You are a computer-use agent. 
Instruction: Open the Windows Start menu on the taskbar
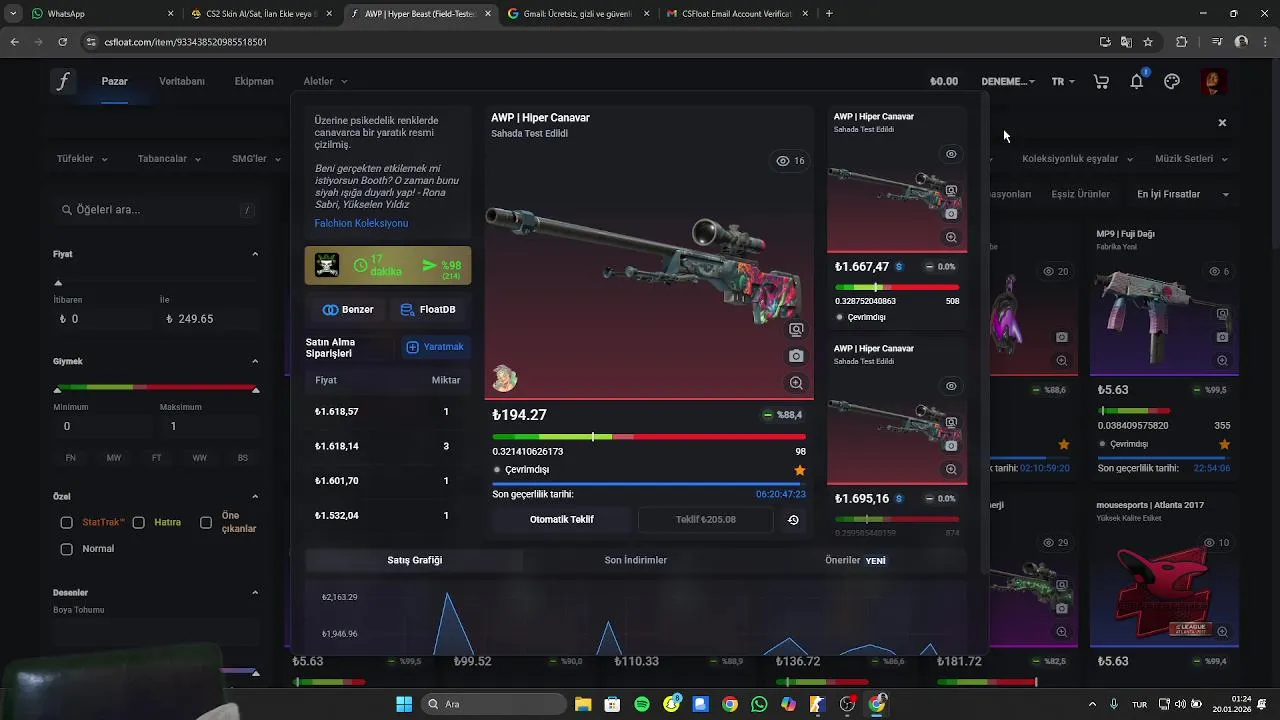coord(404,704)
